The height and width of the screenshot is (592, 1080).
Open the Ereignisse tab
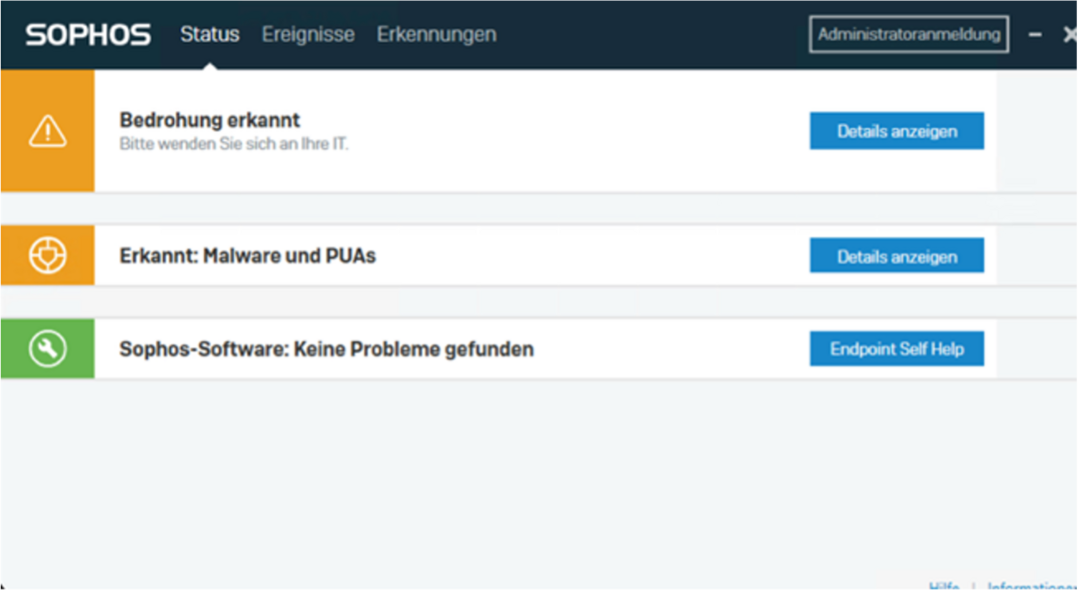308,34
